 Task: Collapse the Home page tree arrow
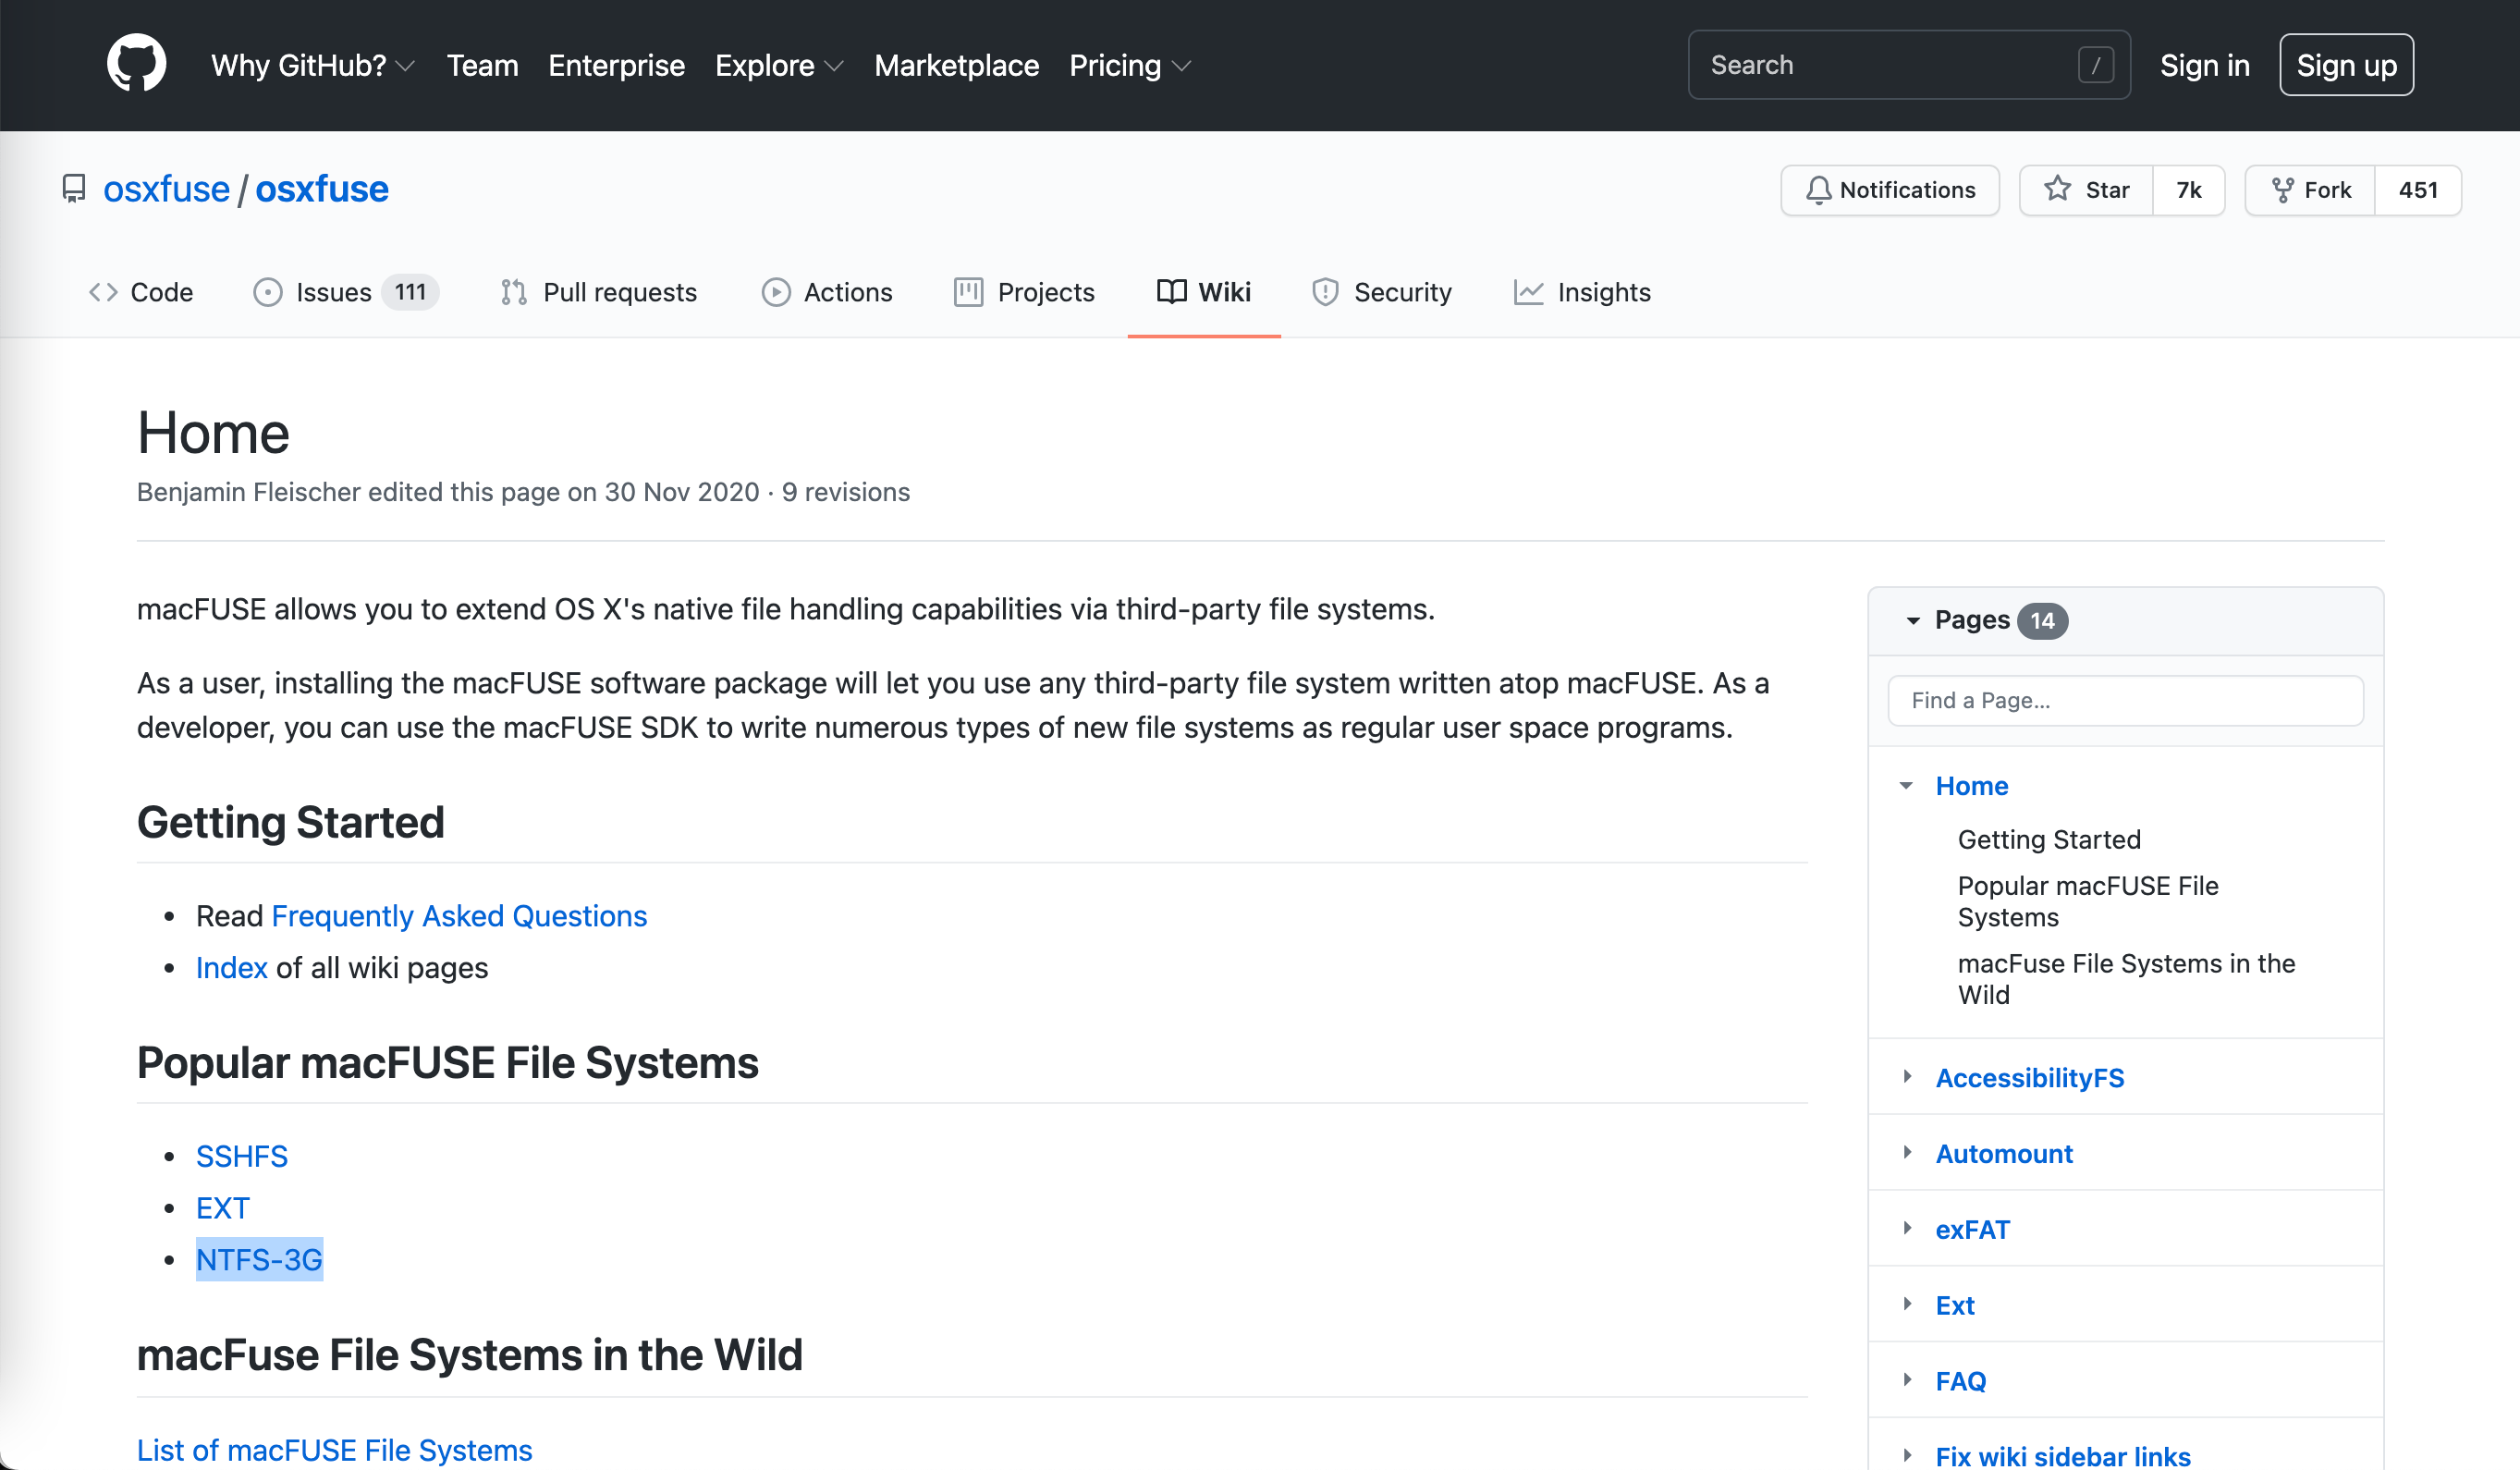point(1906,786)
